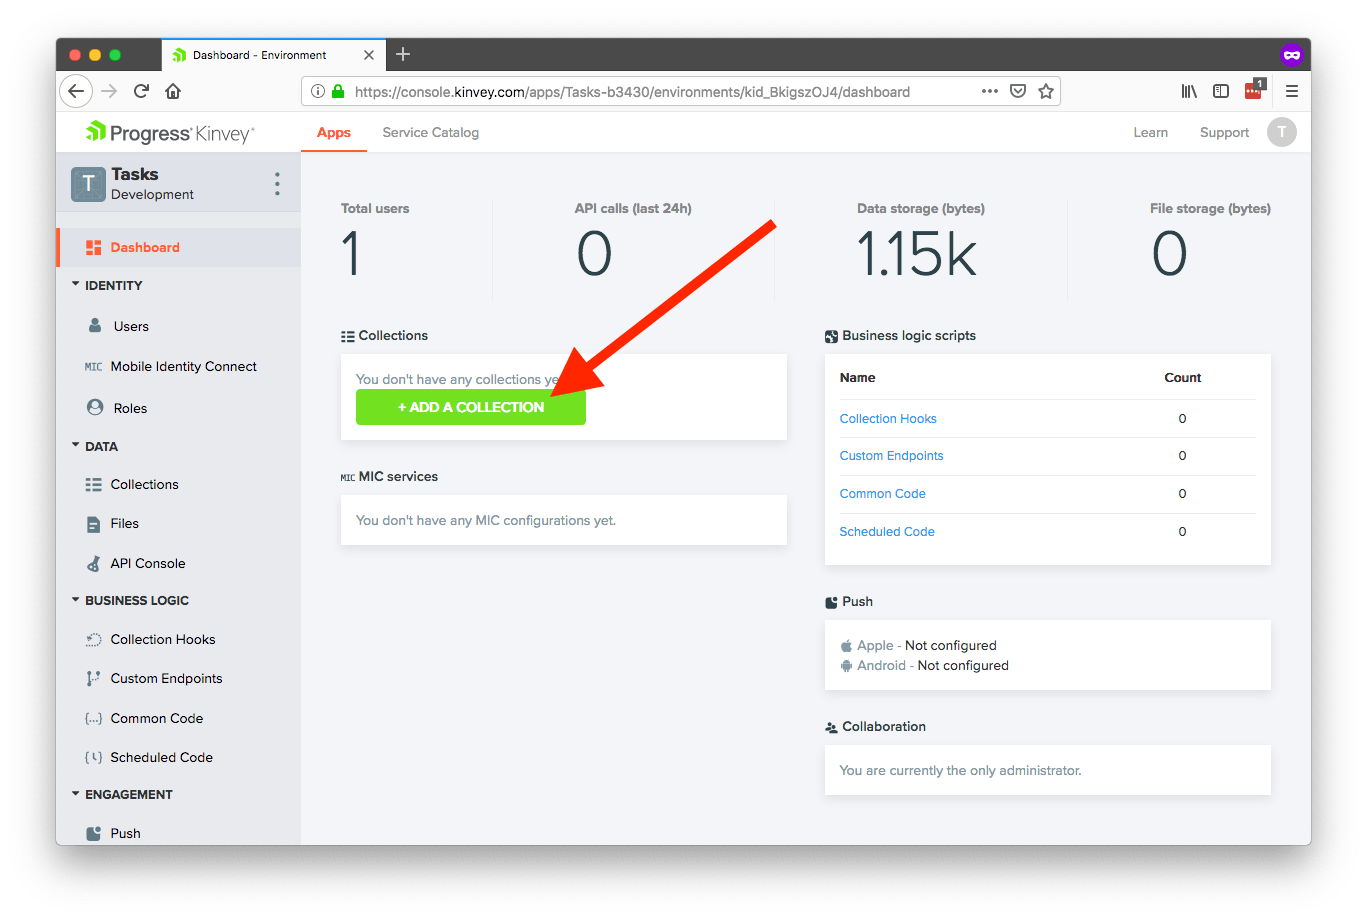The width and height of the screenshot is (1367, 919).
Task: Open the Custom Endpoints link in scripts table
Action: (891, 456)
